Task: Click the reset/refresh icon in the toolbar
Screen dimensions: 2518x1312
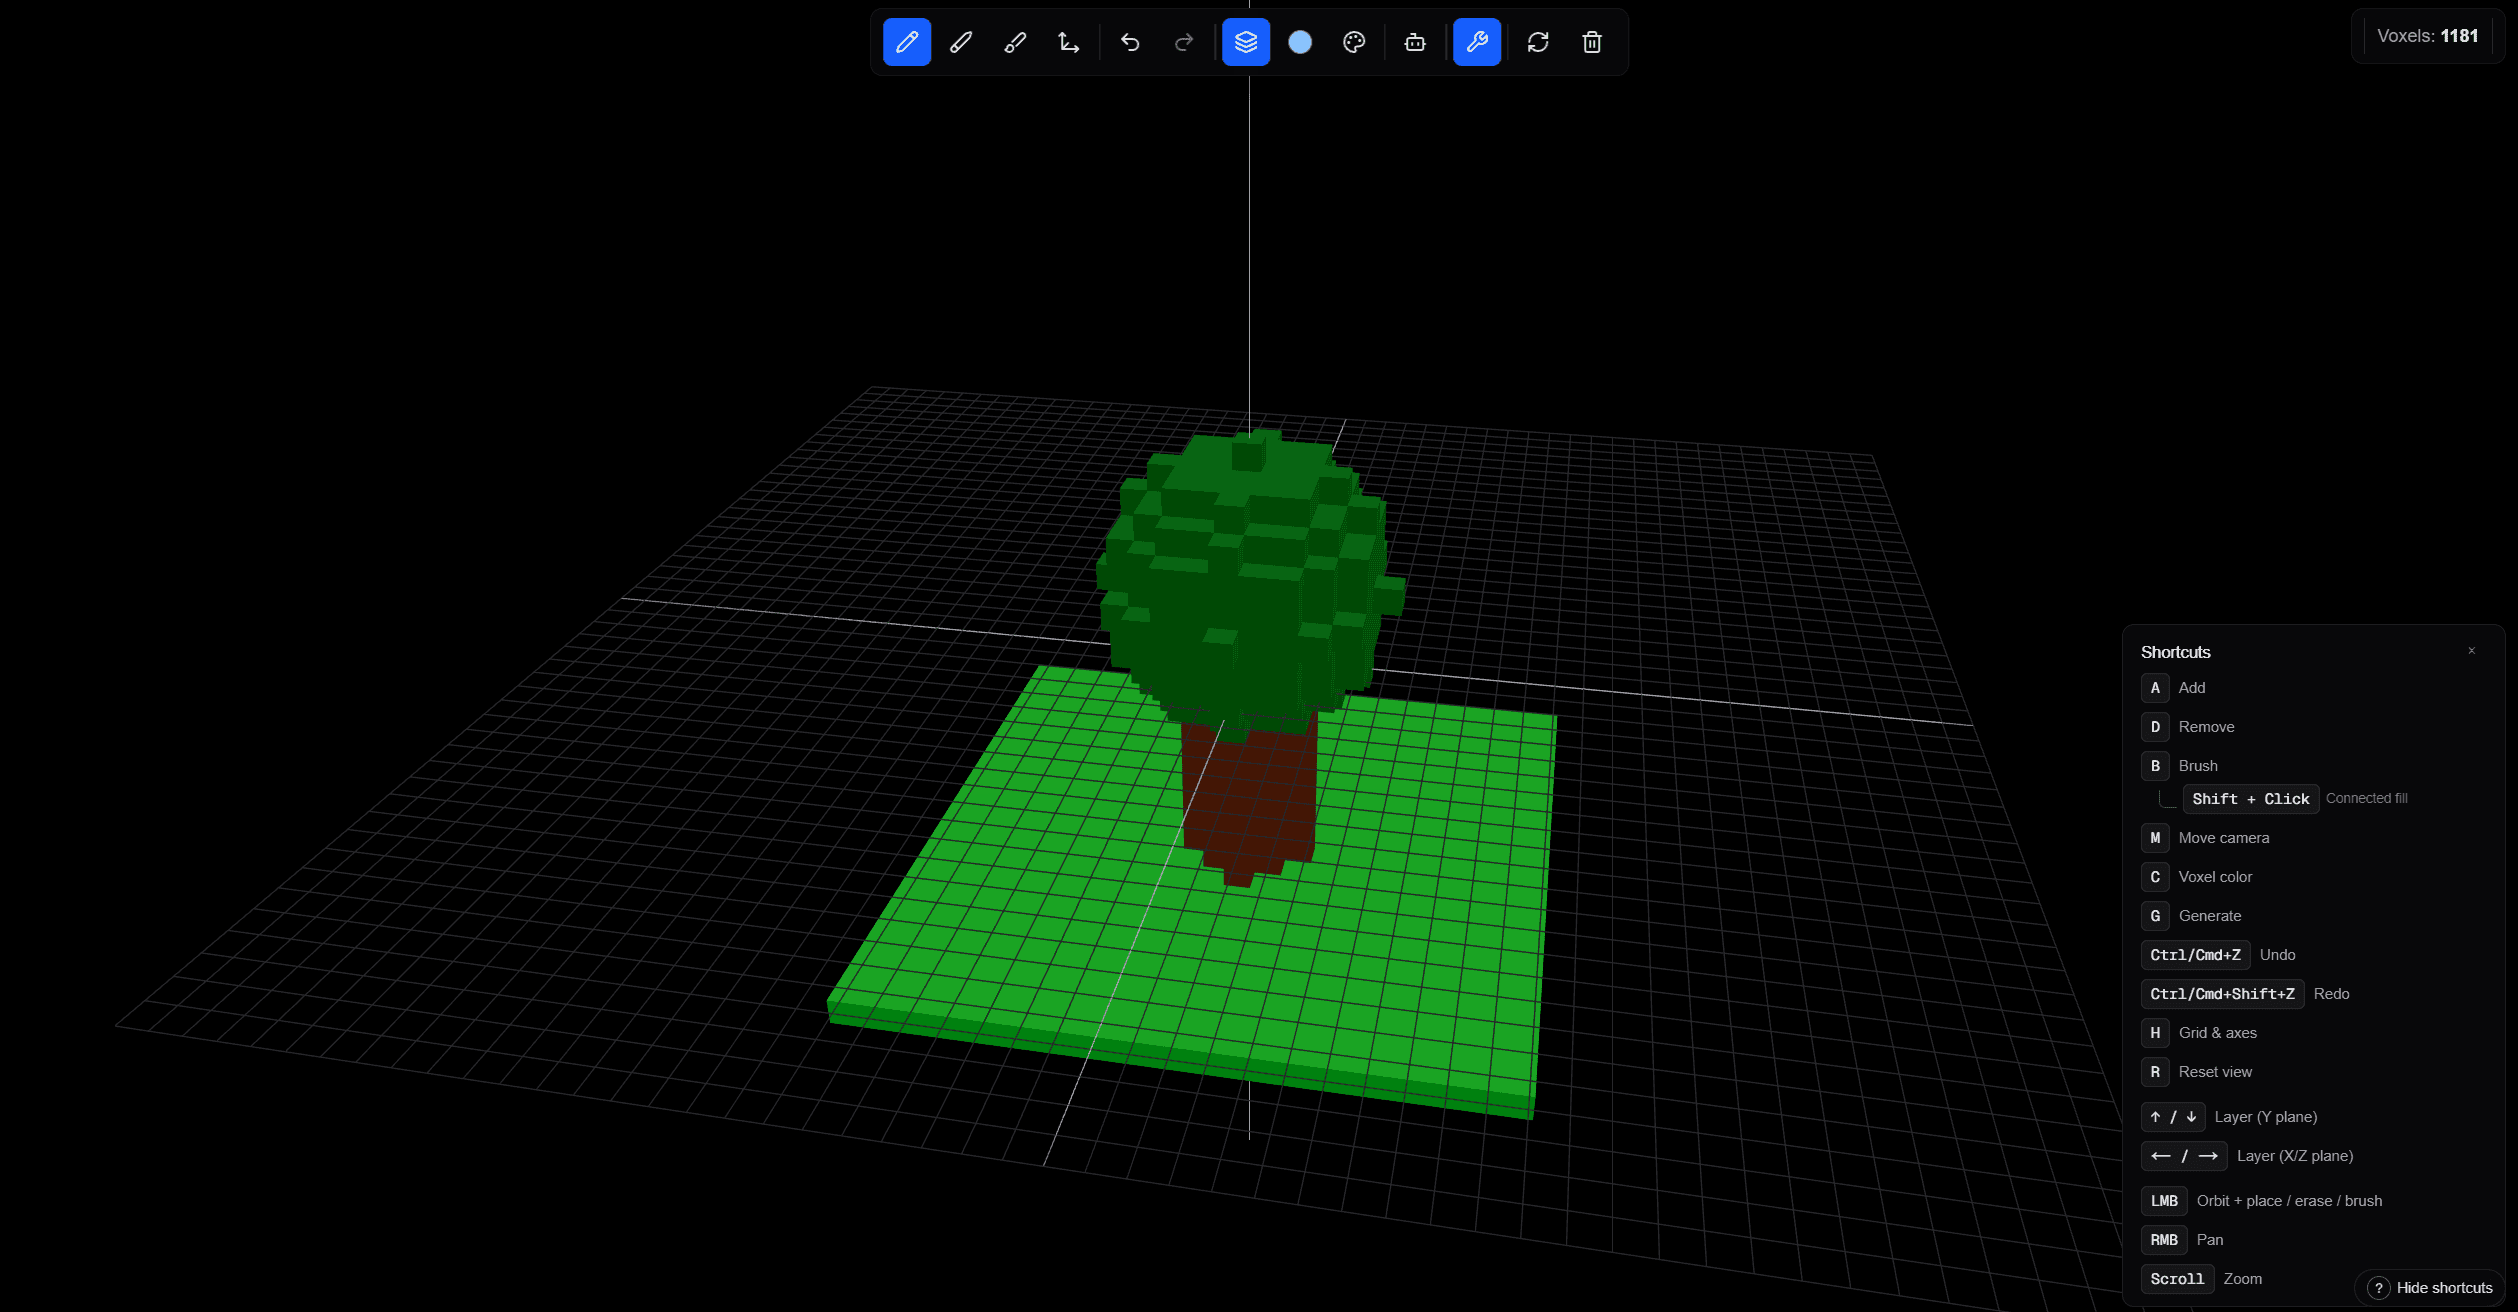Action: [1537, 42]
